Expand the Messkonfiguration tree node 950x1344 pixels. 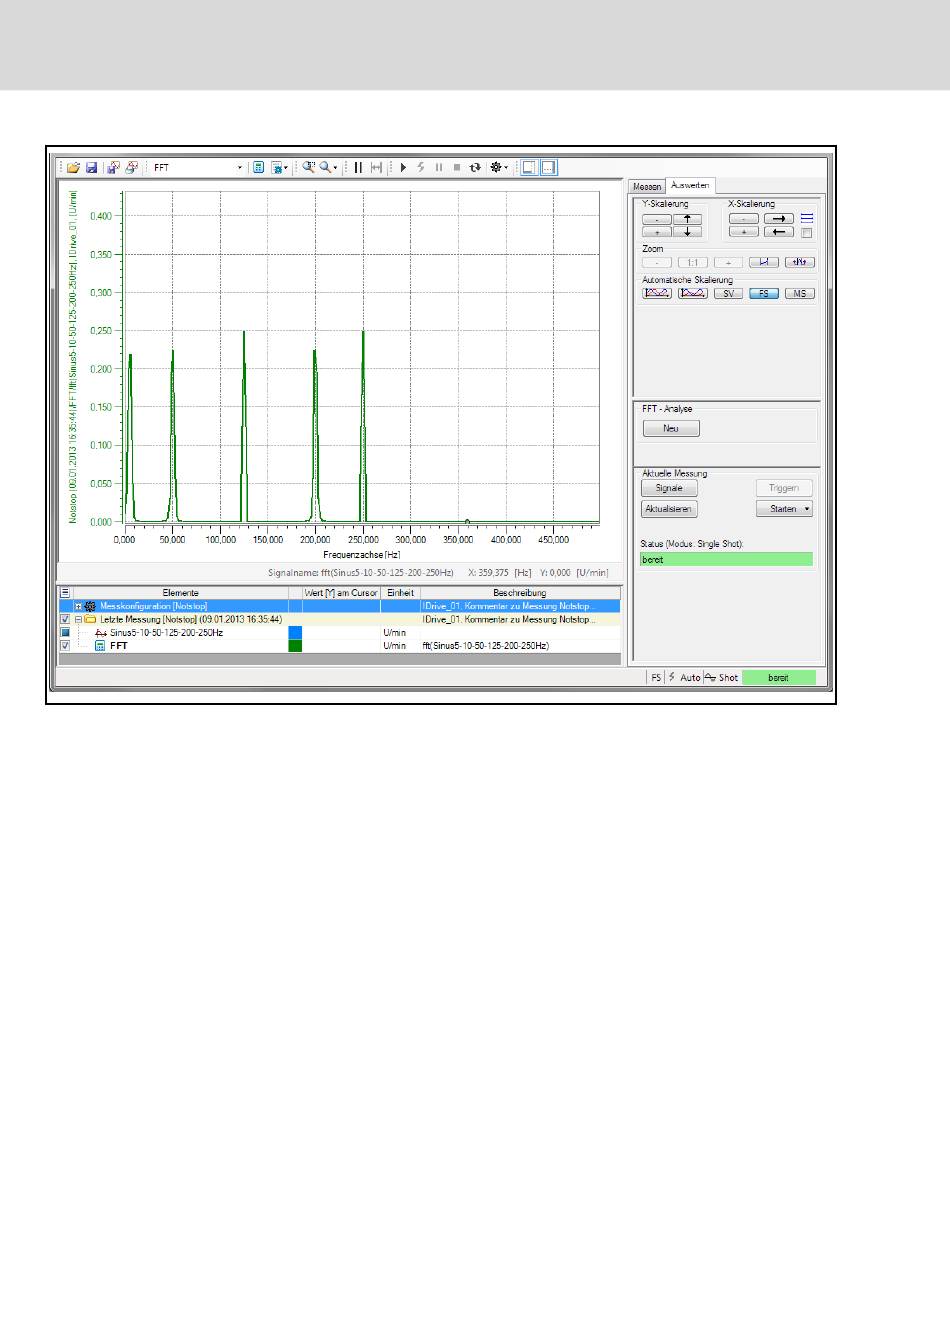[78, 606]
